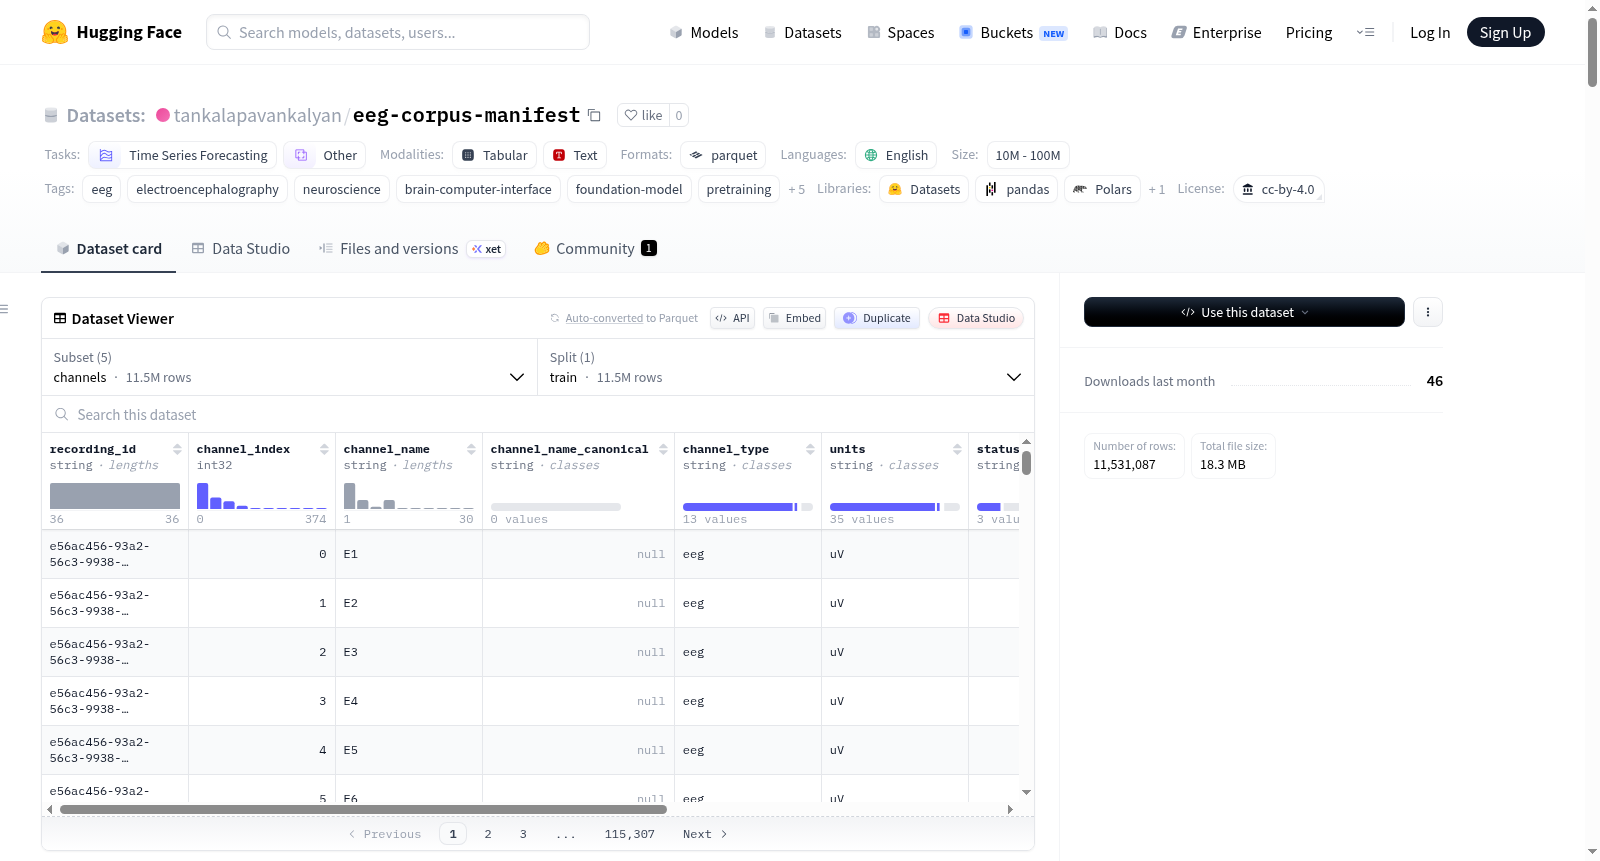Go to Models in navigation

click(x=704, y=33)
